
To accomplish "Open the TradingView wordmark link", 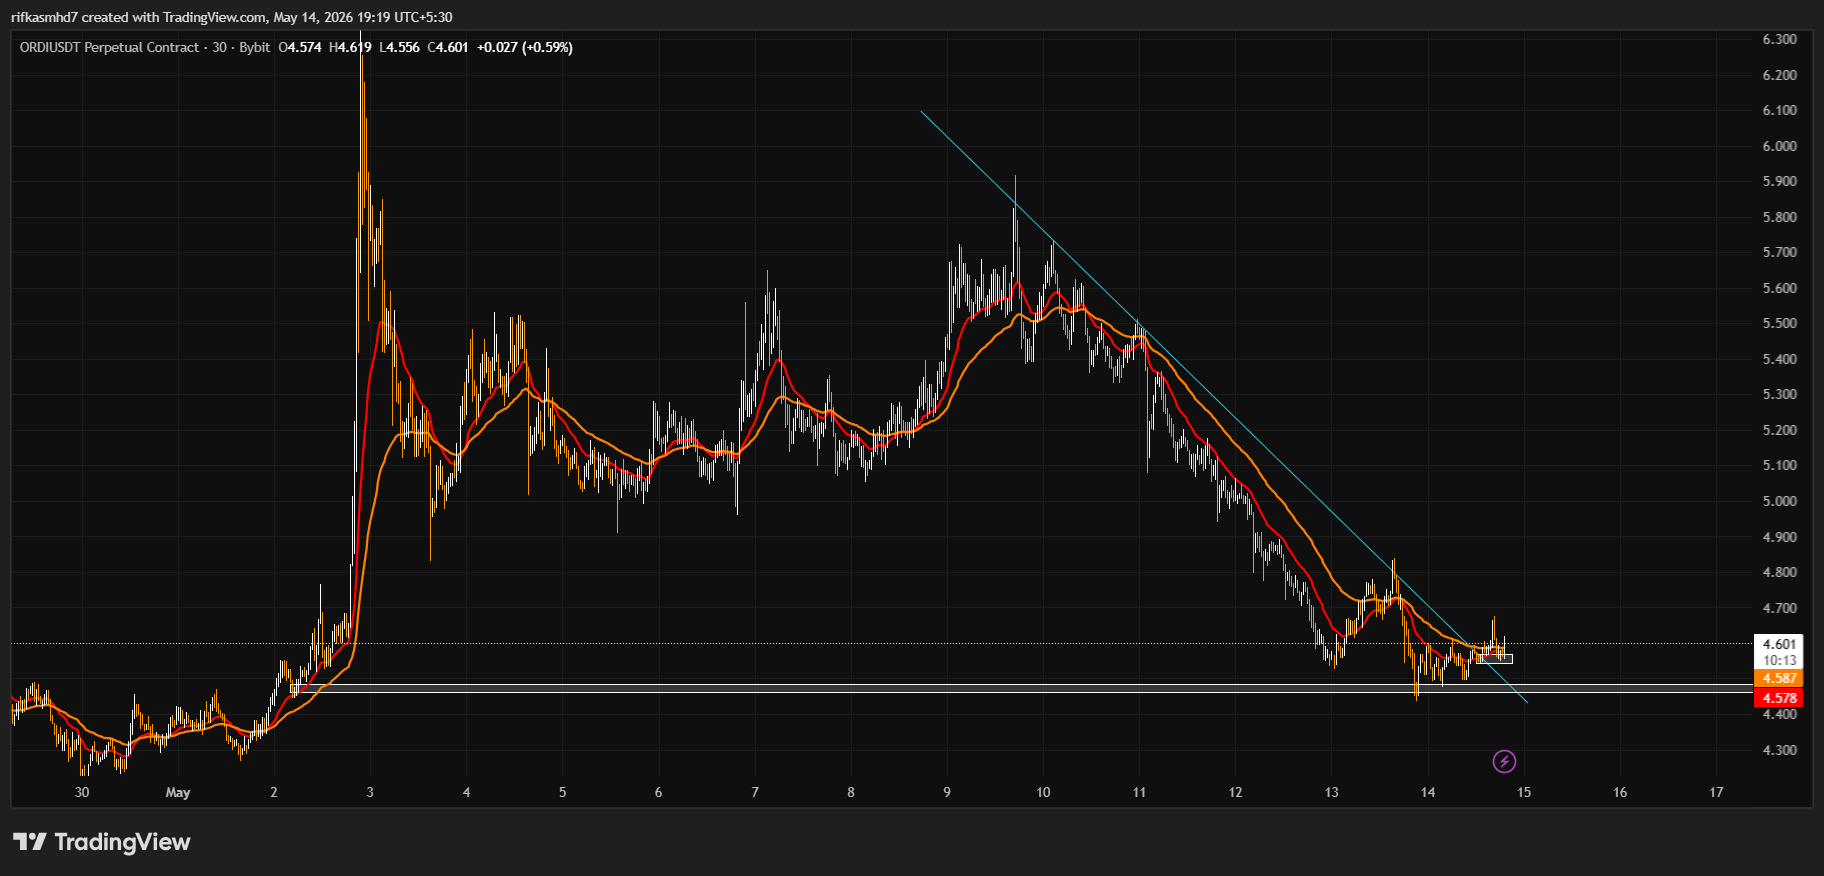I will (122, 842).
